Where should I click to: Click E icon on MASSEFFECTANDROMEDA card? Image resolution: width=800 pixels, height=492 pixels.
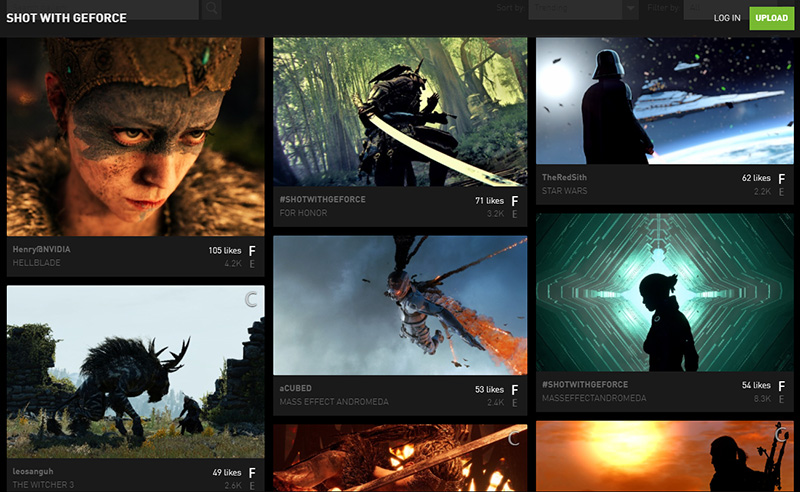click(781, 399)
